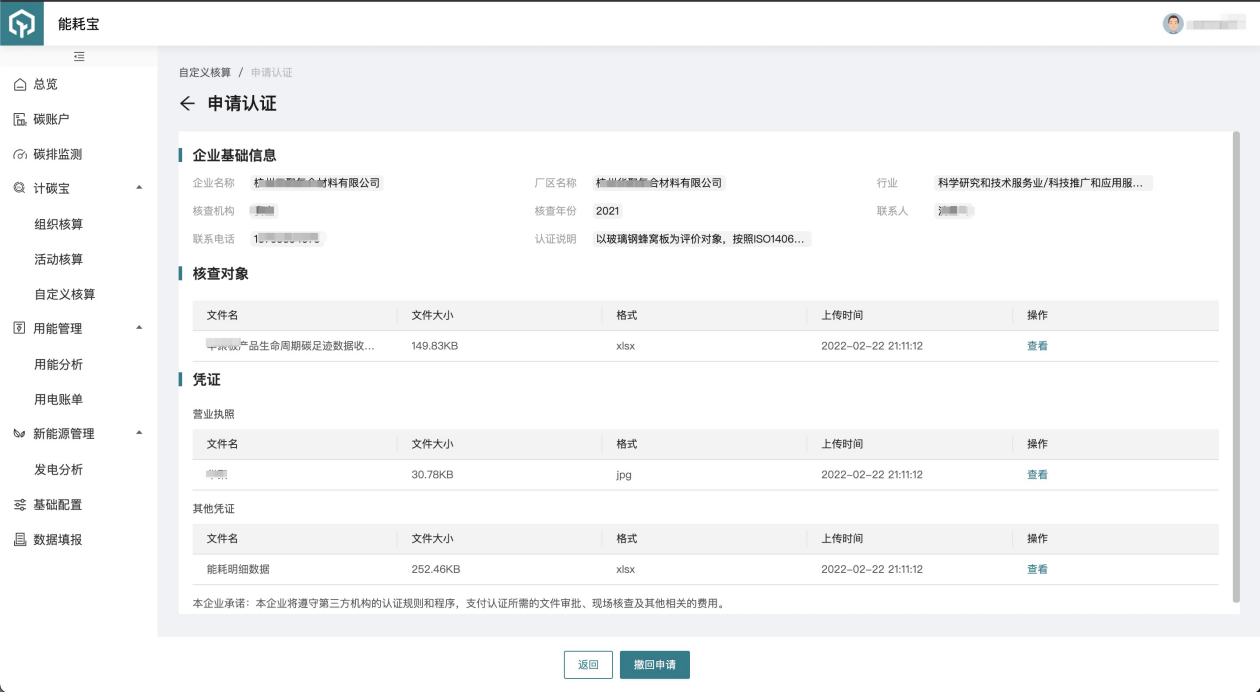Open 碳账户 in the sidebar
Screen dimensions: 1260x692
[51, 120]
